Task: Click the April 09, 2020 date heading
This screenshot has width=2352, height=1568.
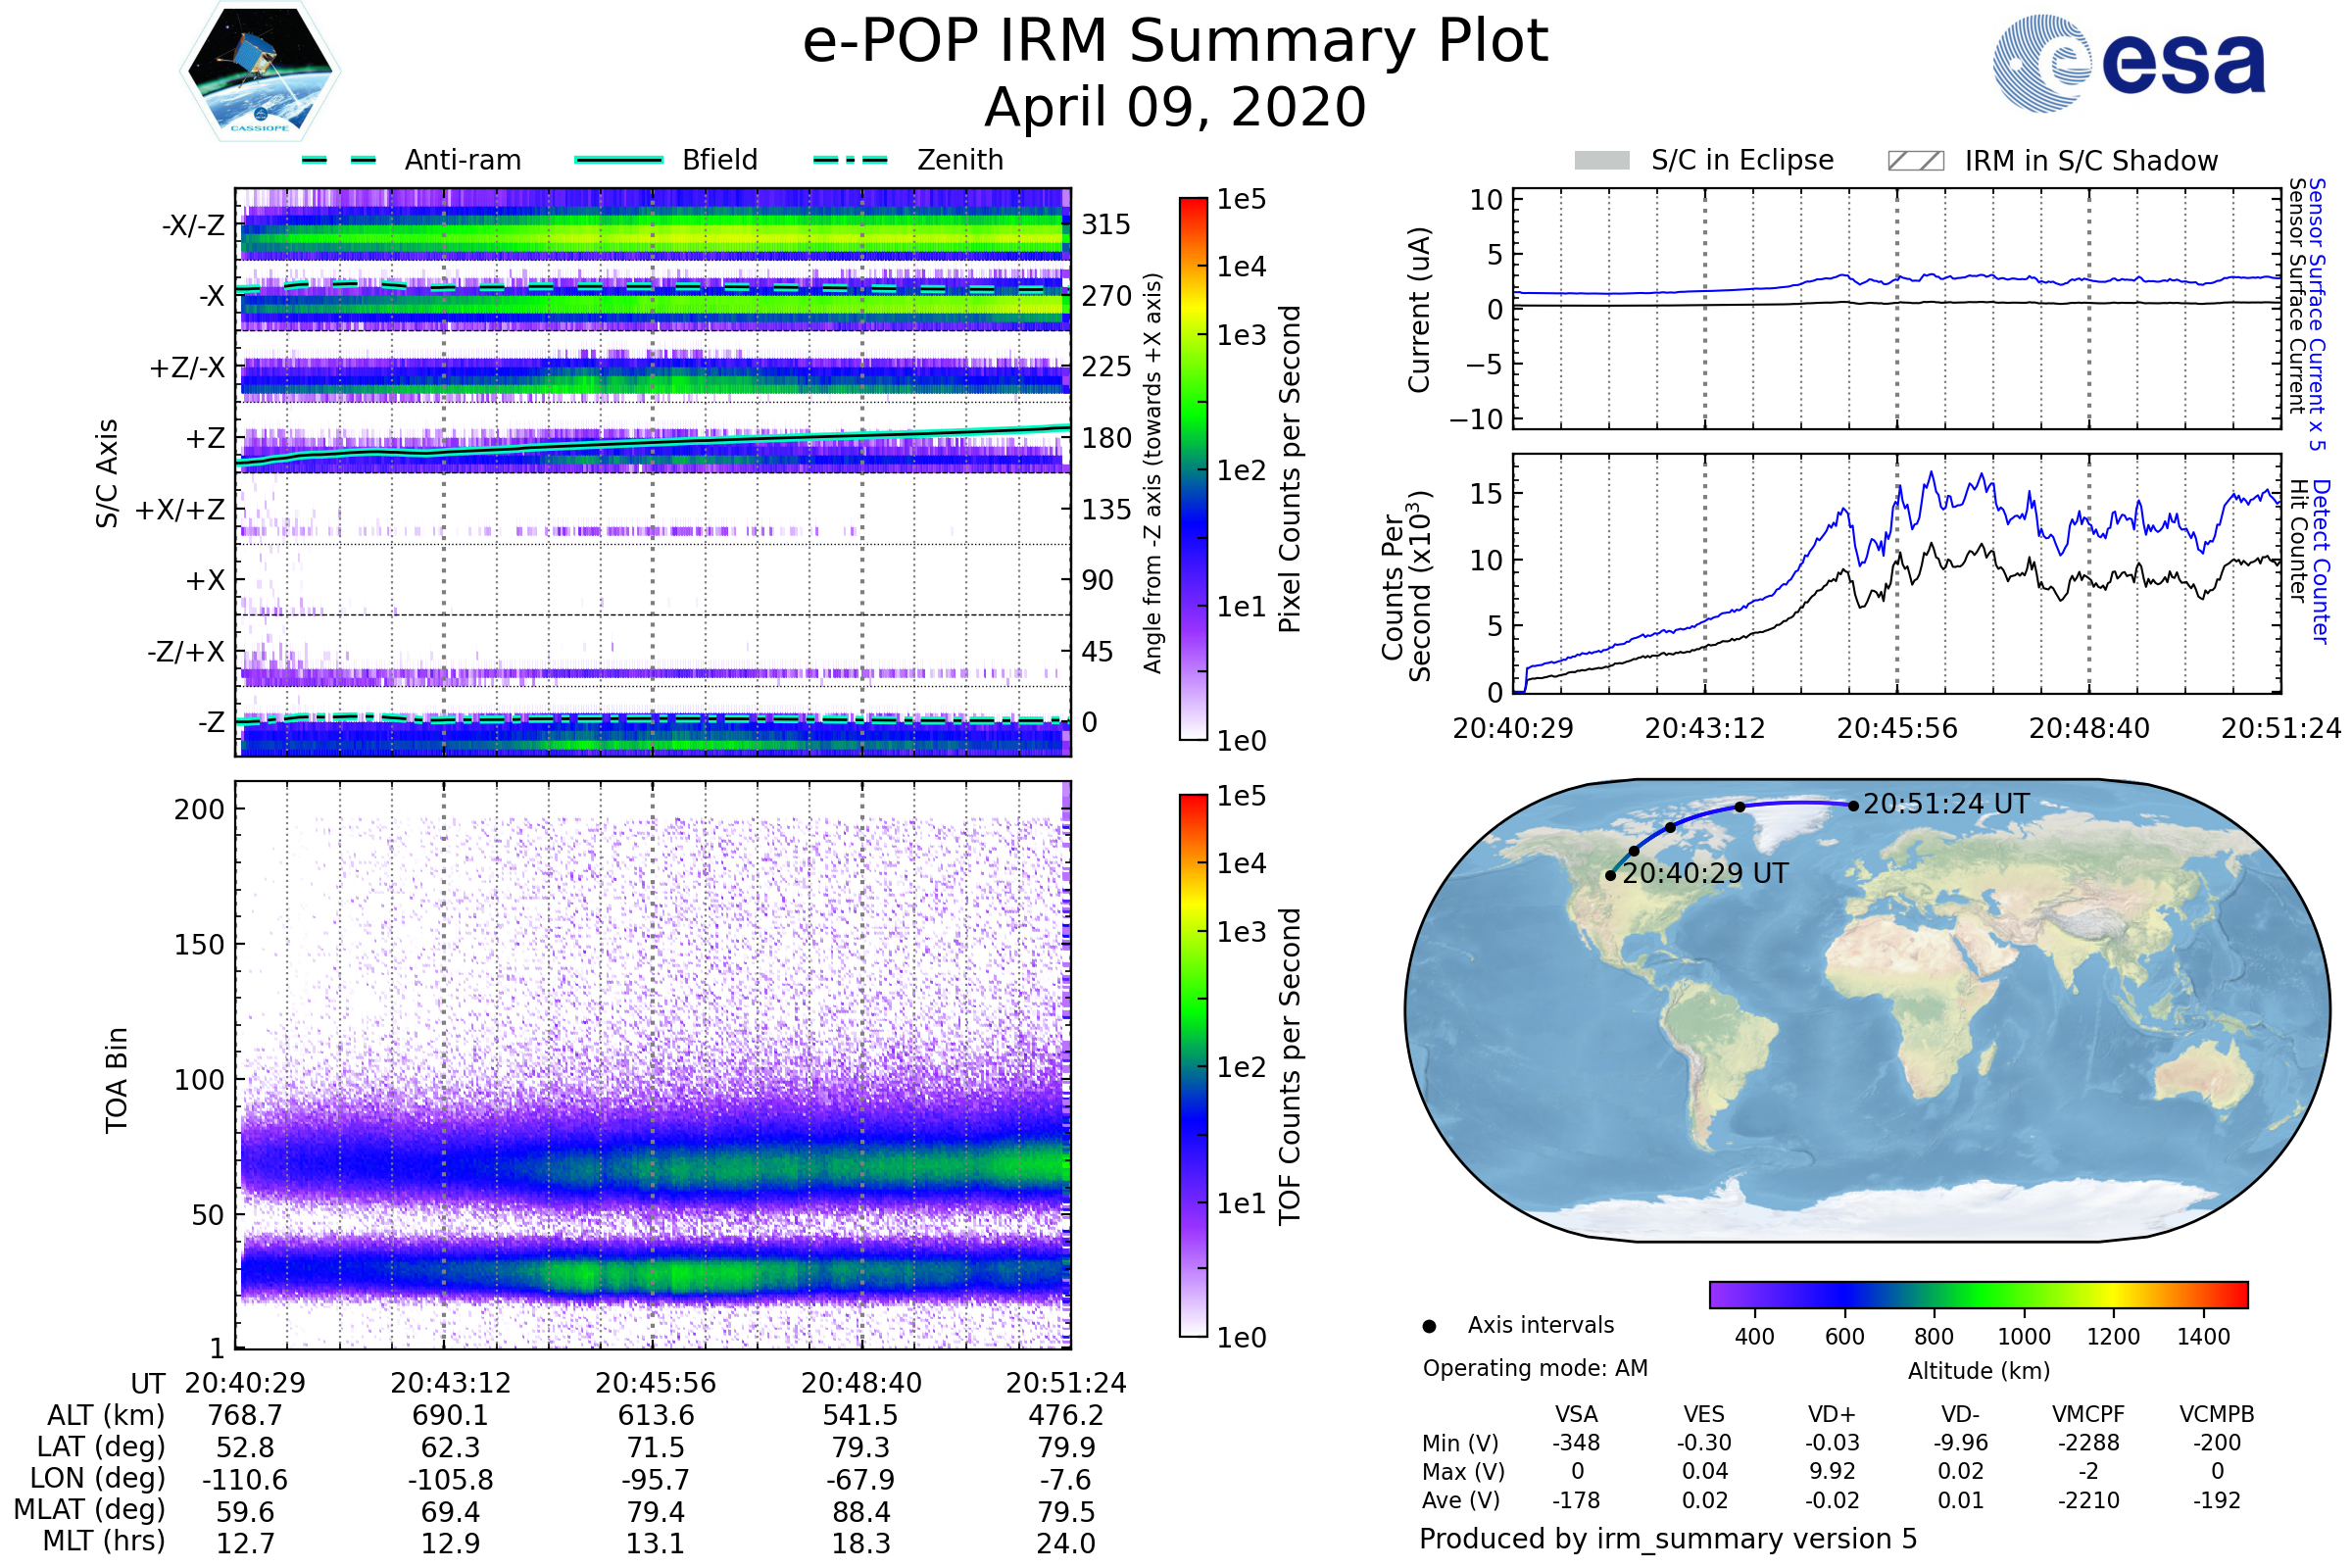Action: click(1175, 108)
